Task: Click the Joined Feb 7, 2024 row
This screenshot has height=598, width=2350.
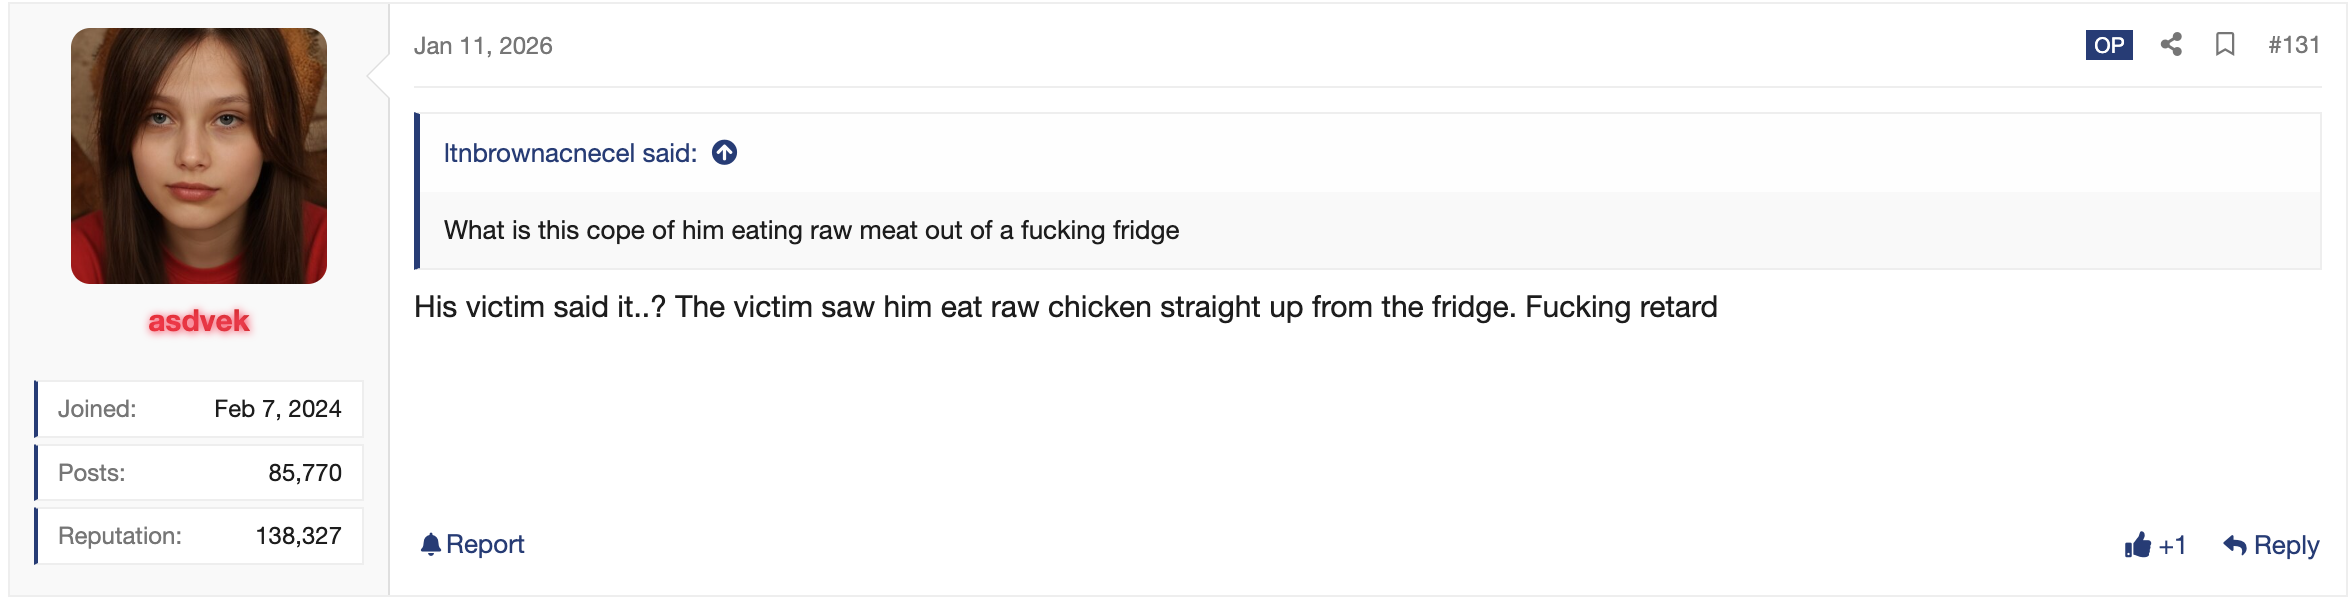Action: 199,409
